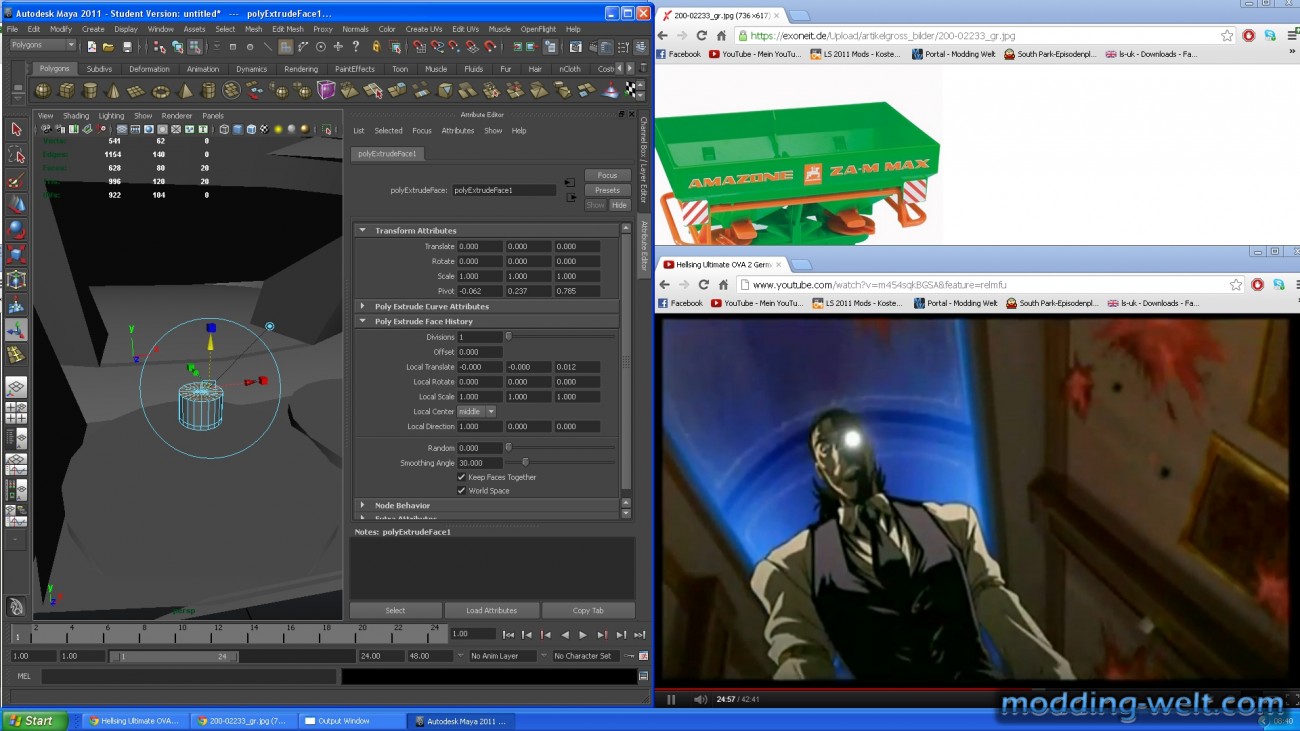
Task: Open the Attribute Editor Attributes menu
Action: point(458,131)
